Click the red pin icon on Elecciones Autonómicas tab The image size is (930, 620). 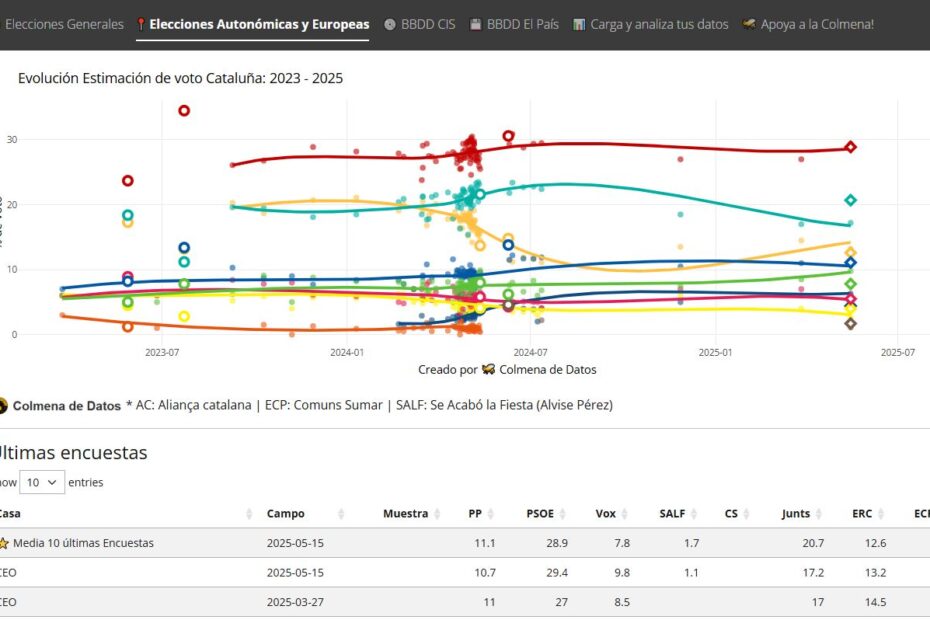click(x=141, y=24)
